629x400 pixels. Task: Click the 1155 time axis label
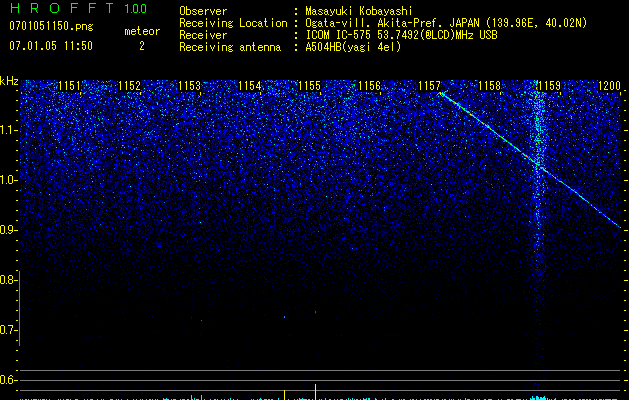click(x=310, y=86)
